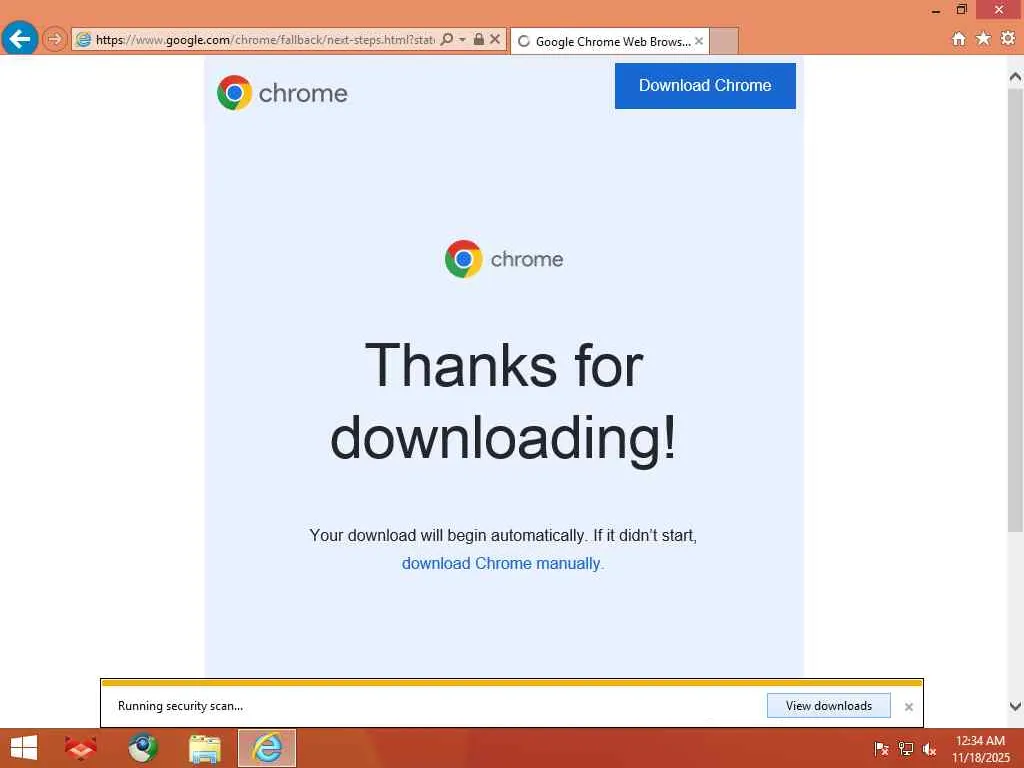Click the muted volume speaker icon
Image resolution: width=1024 pixels, height=768 pixels.
coord(929,749)
